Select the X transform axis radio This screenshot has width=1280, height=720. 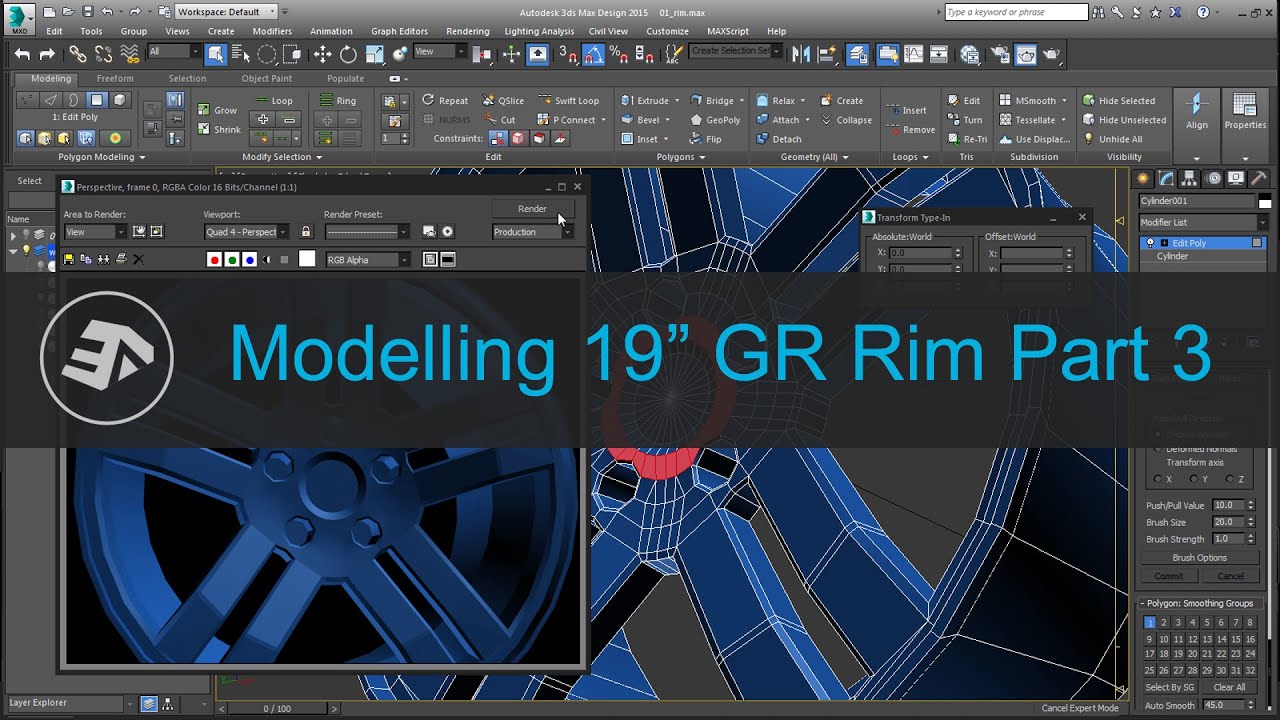[1159, 479]
